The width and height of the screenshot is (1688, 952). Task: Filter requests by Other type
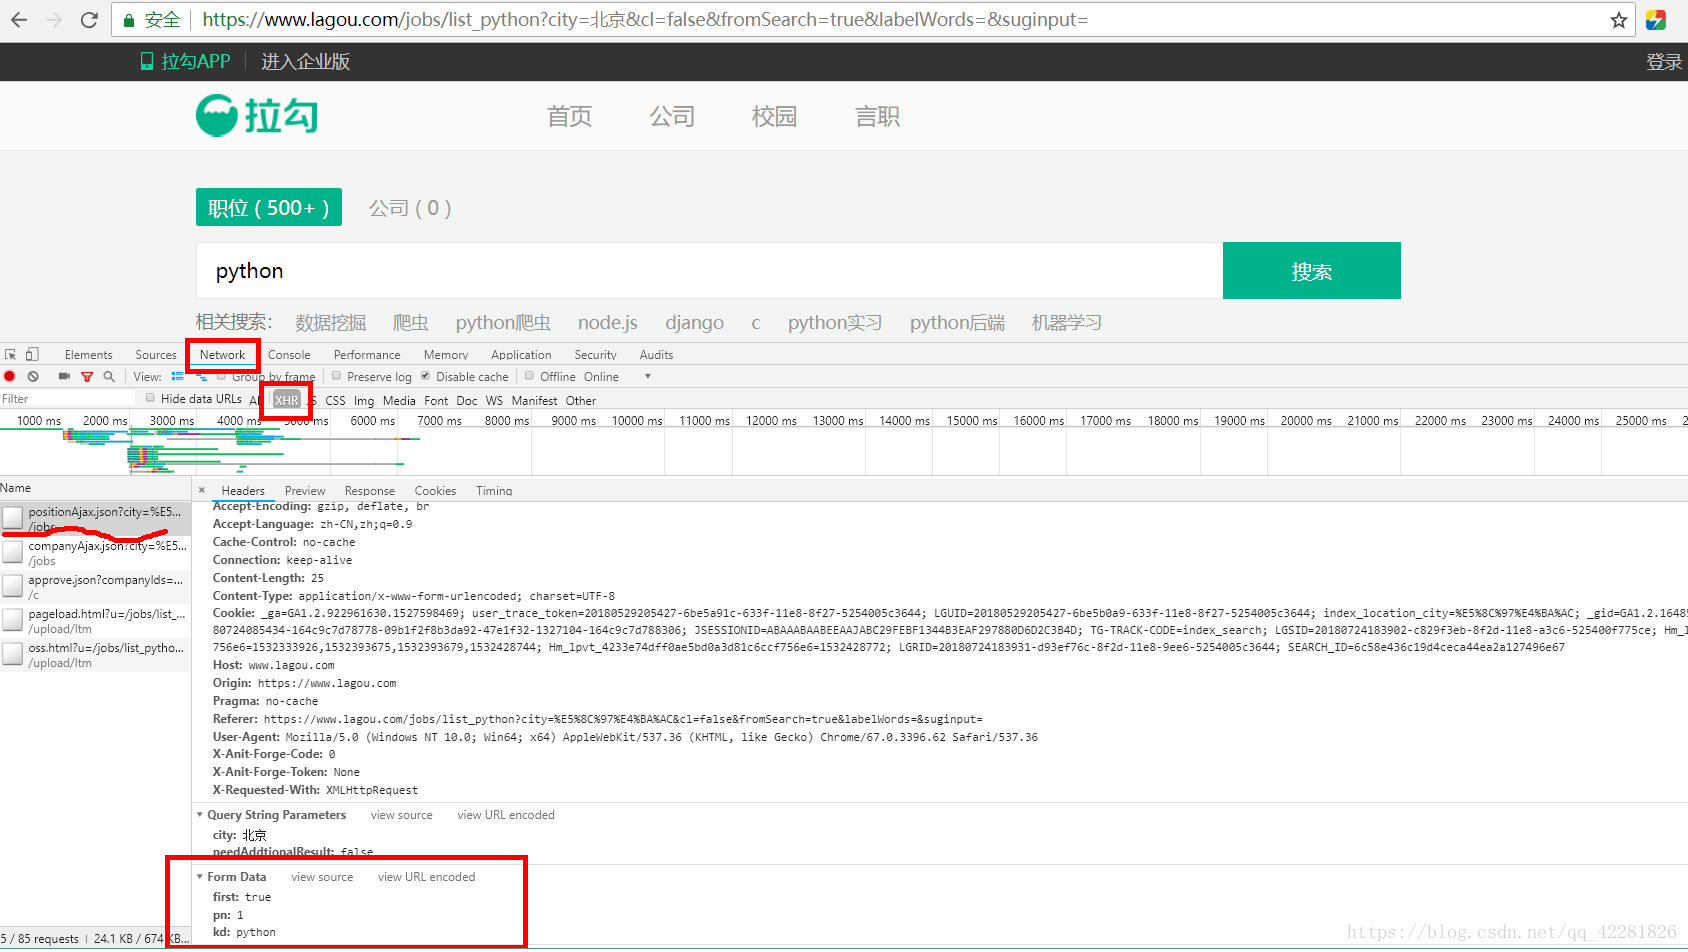[581, 401]
